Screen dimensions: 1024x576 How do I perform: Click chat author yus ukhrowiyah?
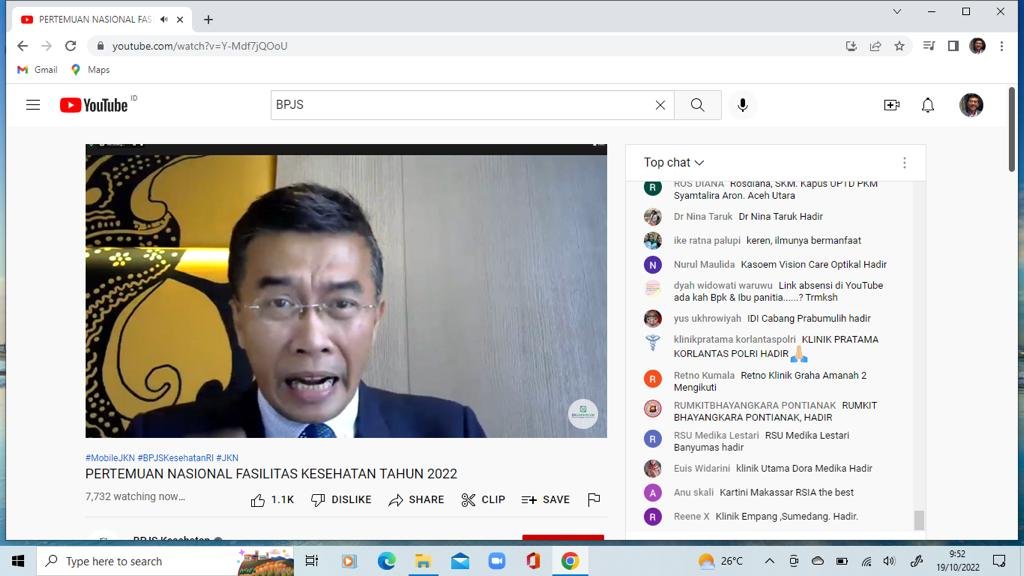coord(707,319)
